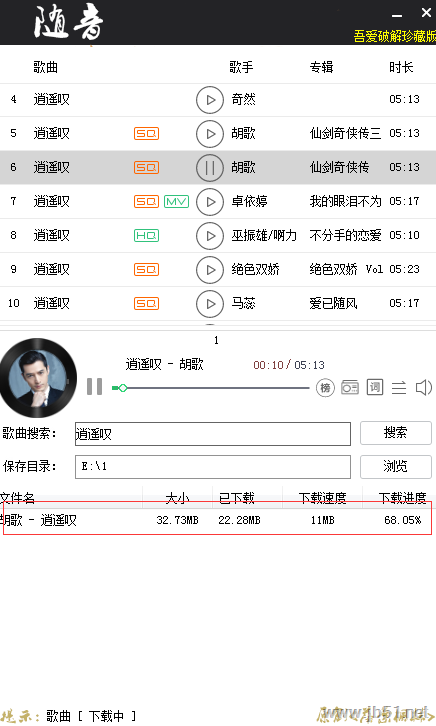Pause the currently playing song in row 6

[210, 168]
